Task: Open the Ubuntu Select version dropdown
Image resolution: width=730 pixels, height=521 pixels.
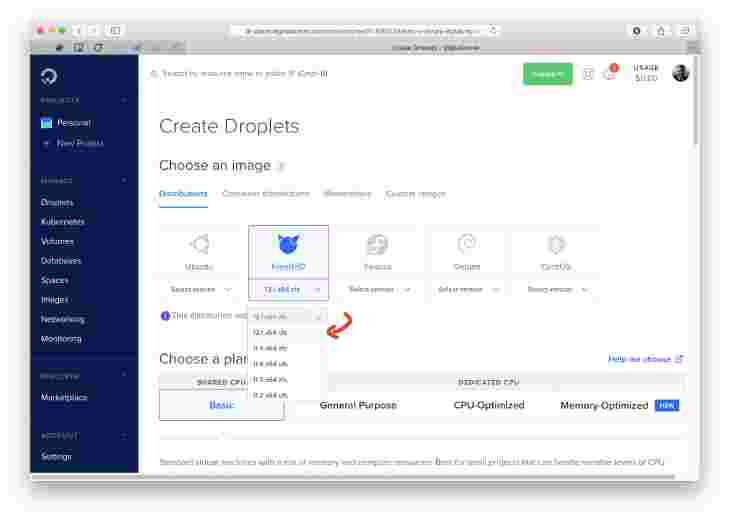Action: (x=200, y=290)
